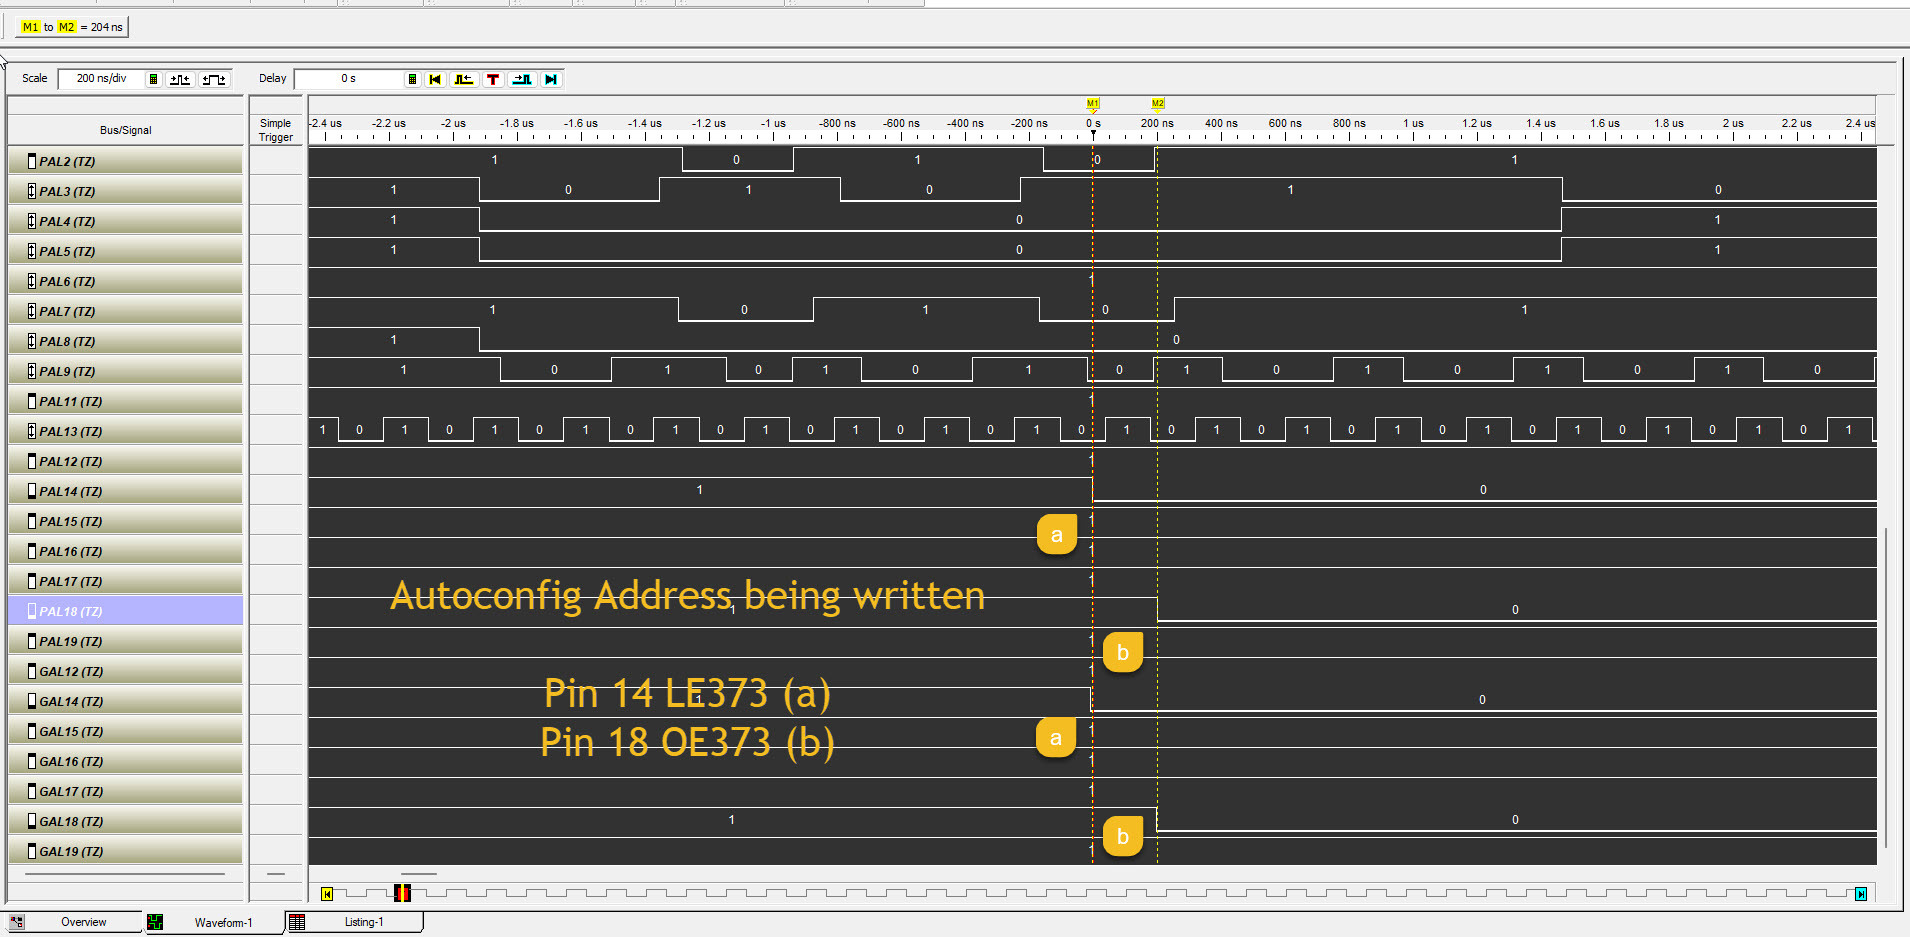
Task: Click the Bus/Signal column header
Action: 126,130
